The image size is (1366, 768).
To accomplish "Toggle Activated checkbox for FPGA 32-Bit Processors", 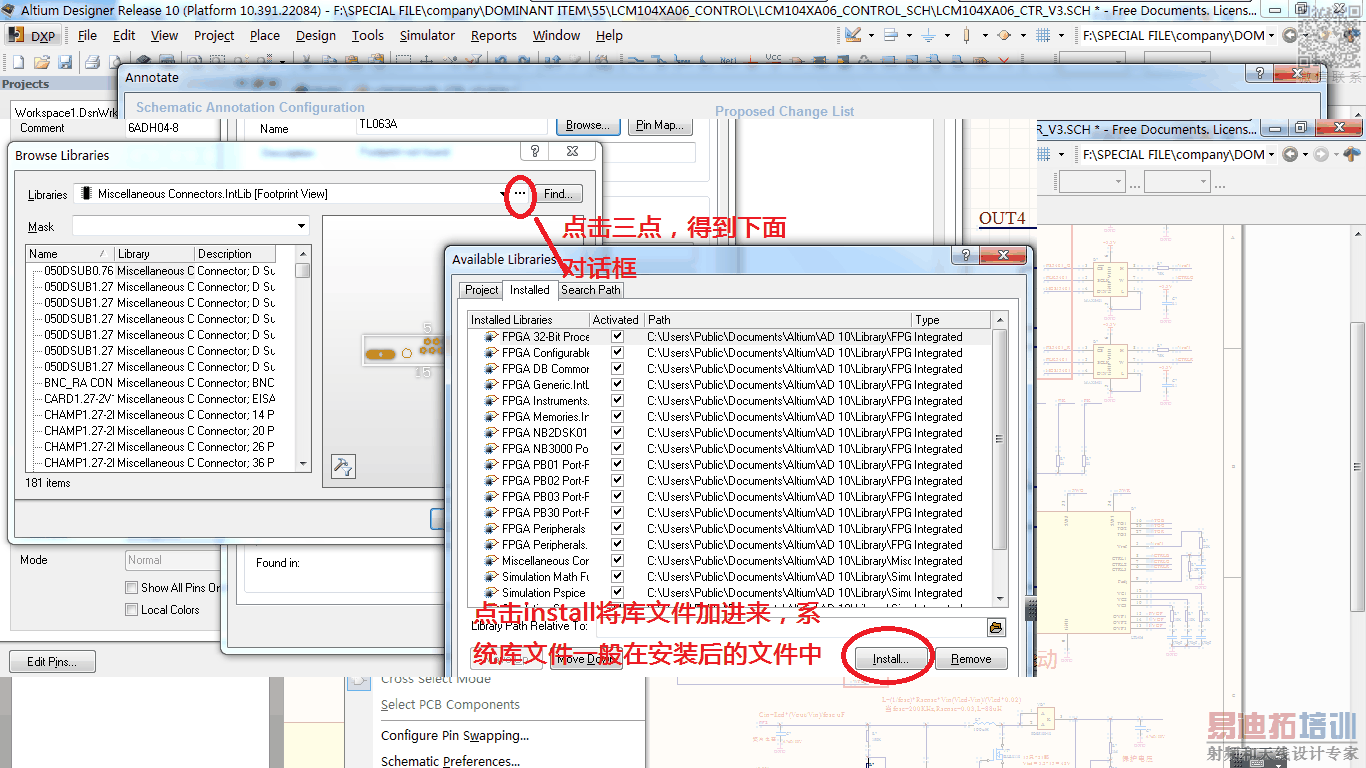I will point(617,337).
